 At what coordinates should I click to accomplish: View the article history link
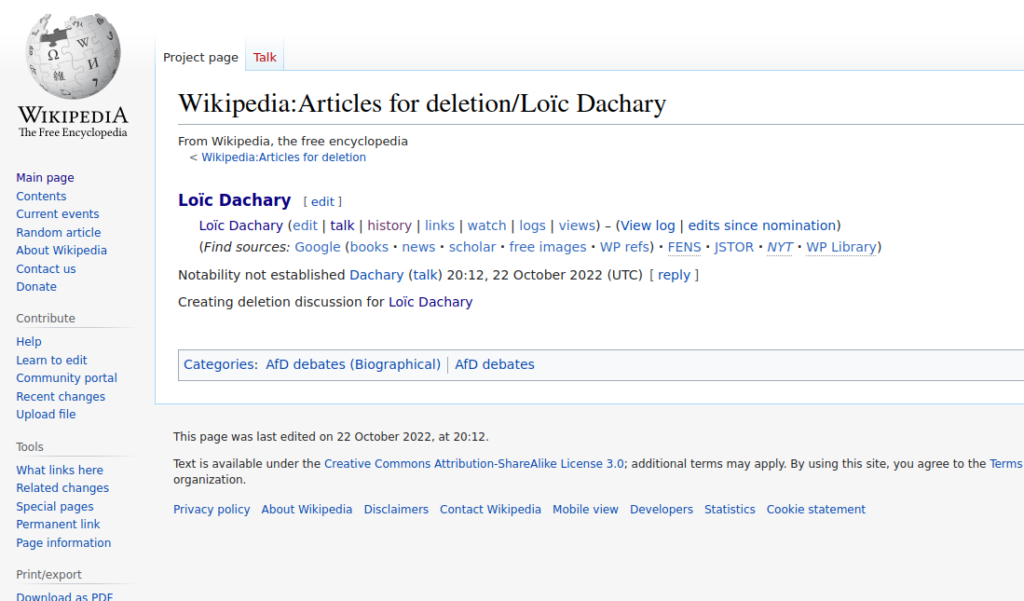point(389,225)
